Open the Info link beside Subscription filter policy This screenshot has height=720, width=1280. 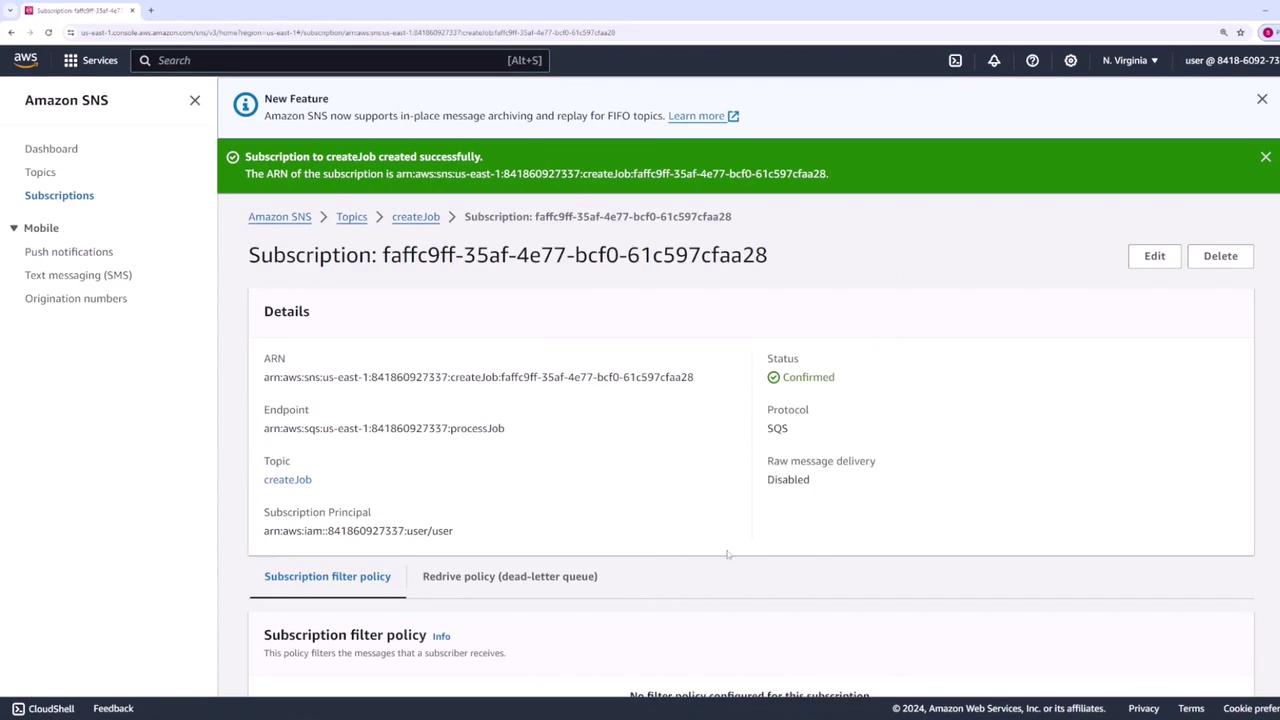[441, 636]
